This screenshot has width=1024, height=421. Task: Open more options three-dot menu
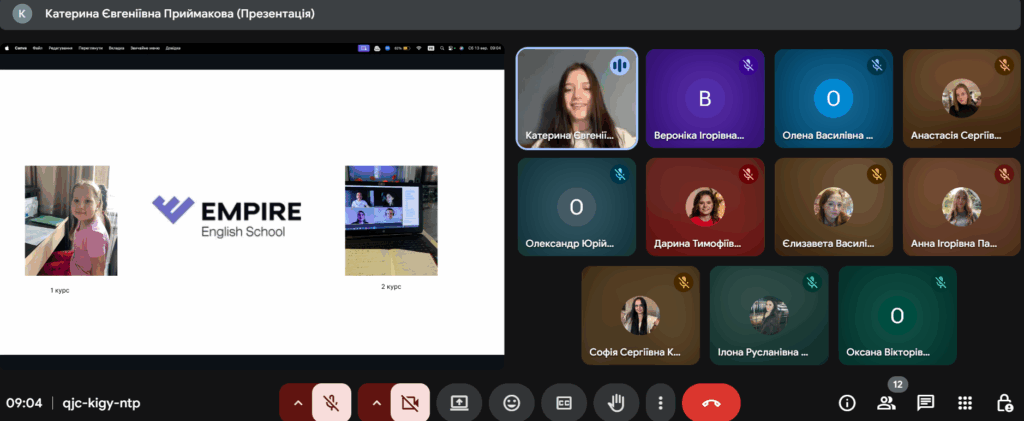[660, 402]
